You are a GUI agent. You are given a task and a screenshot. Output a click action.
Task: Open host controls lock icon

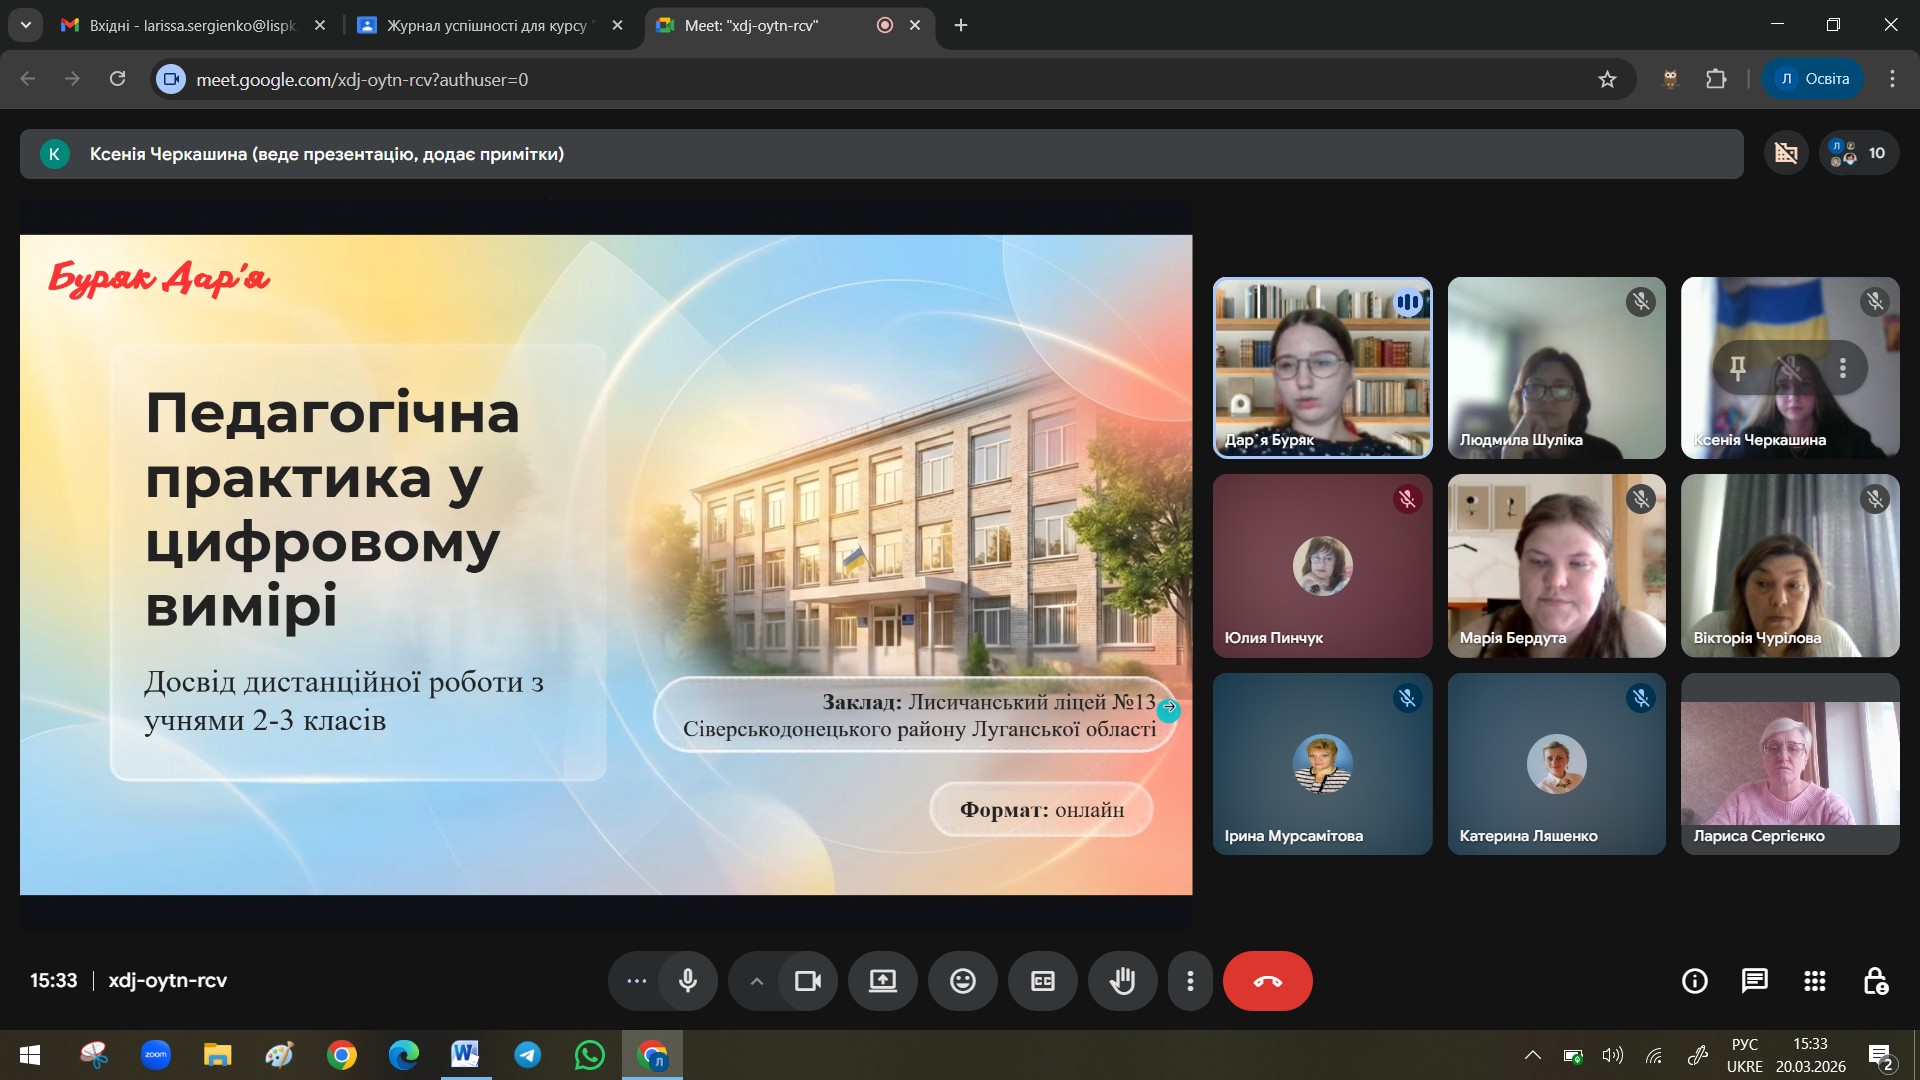(1875, 981)
